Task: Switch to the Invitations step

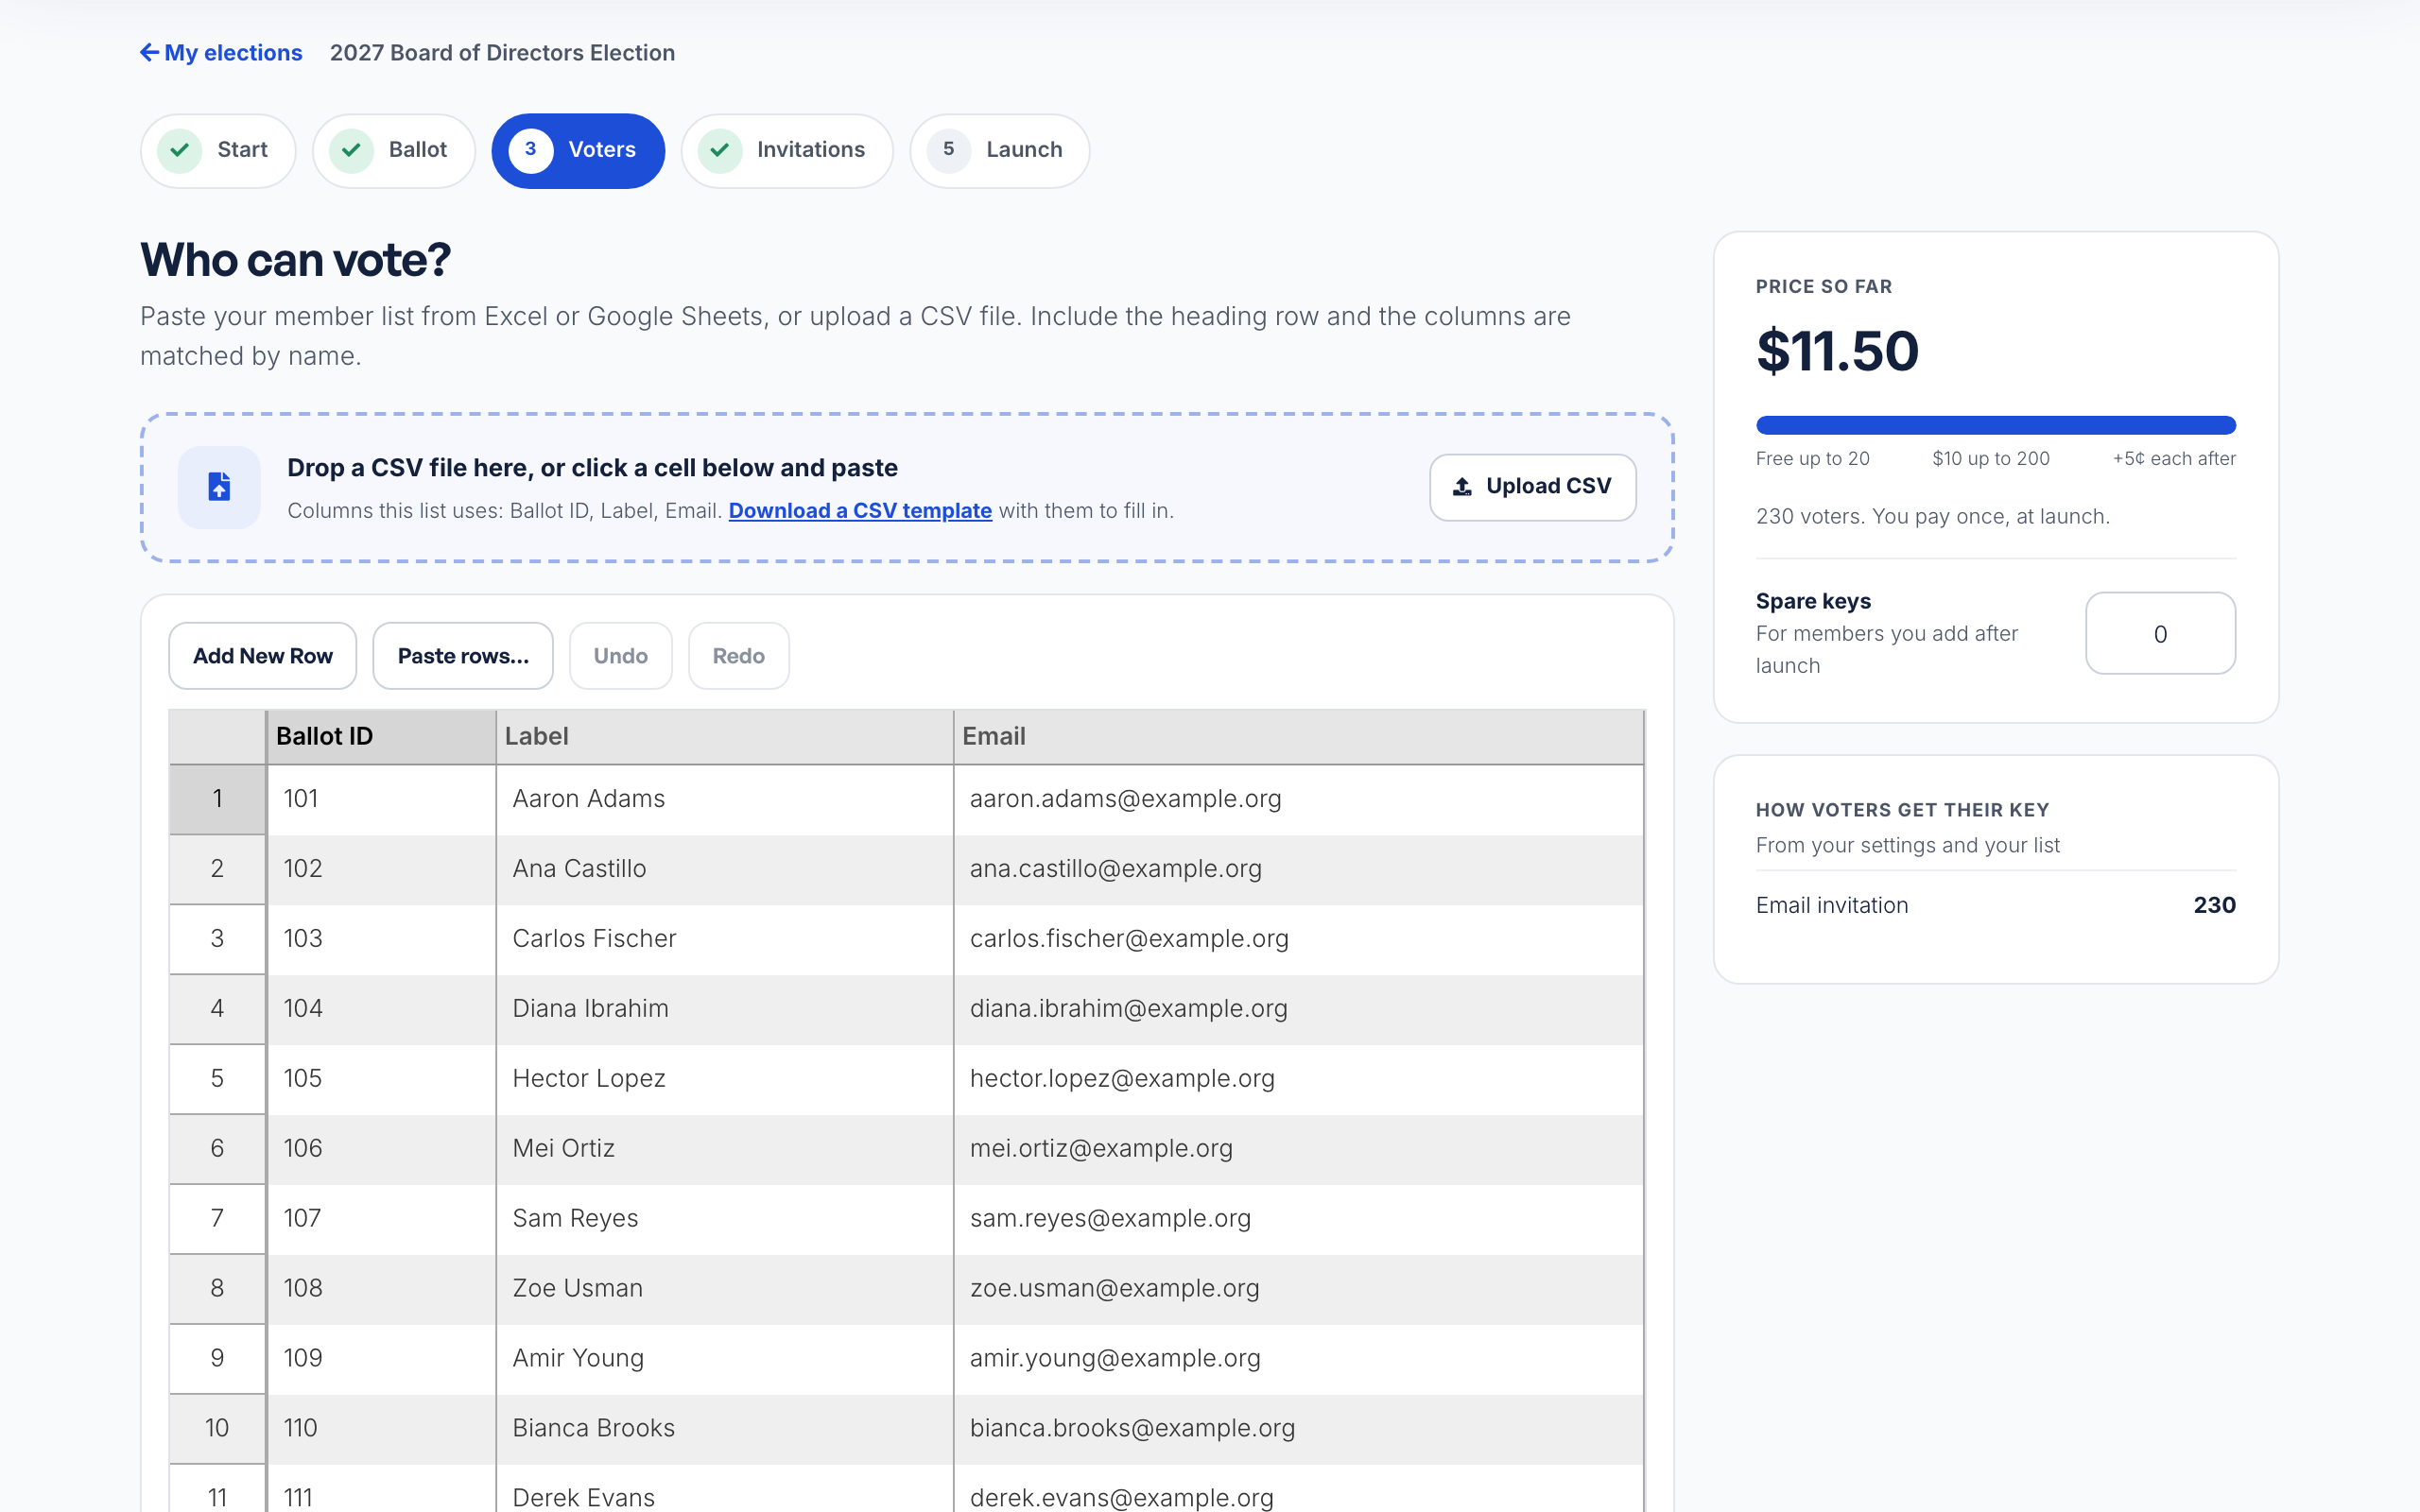Action: 787,150
